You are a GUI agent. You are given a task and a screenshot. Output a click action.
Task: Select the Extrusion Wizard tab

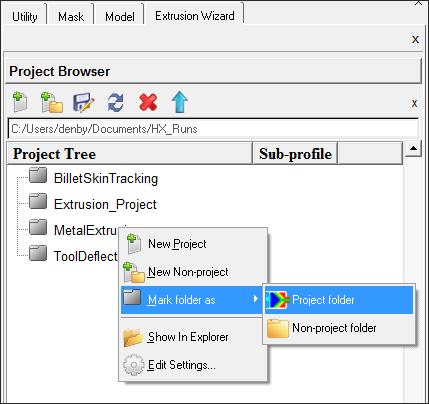(x=195, y=16)
